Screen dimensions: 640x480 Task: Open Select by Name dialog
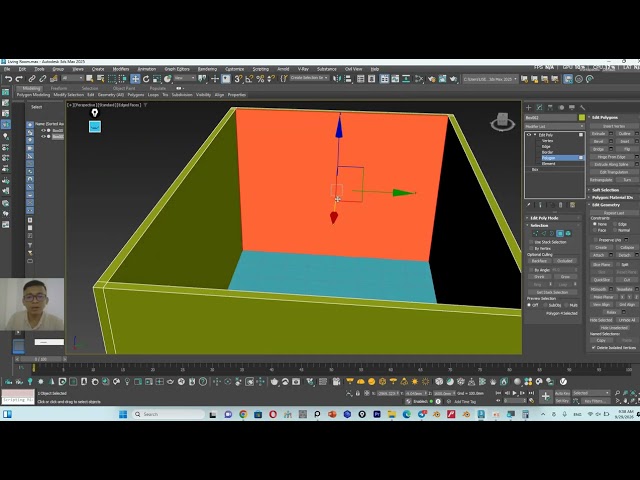pyautogui.click(x=100, y=79)
